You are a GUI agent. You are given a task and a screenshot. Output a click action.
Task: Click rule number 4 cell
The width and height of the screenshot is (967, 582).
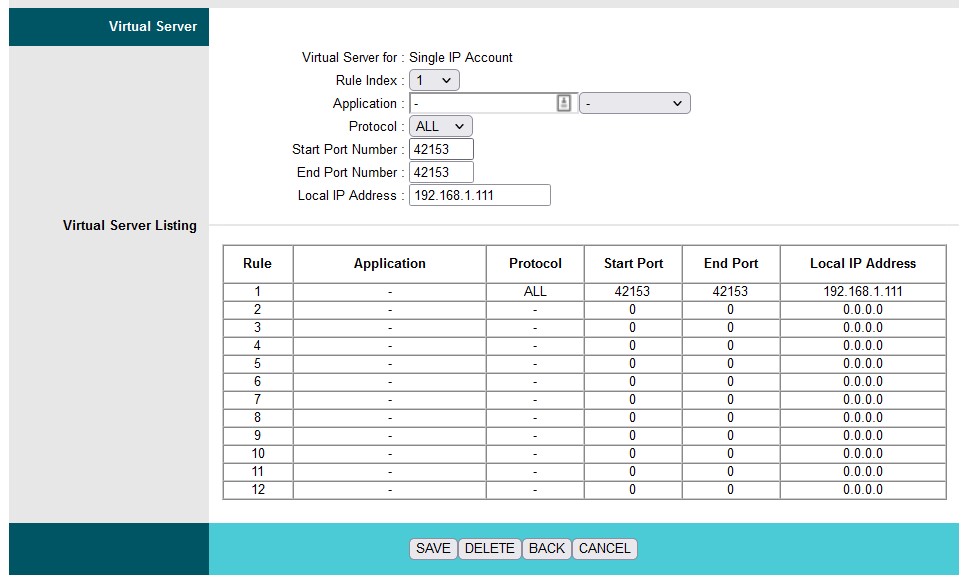click(258, 345)
